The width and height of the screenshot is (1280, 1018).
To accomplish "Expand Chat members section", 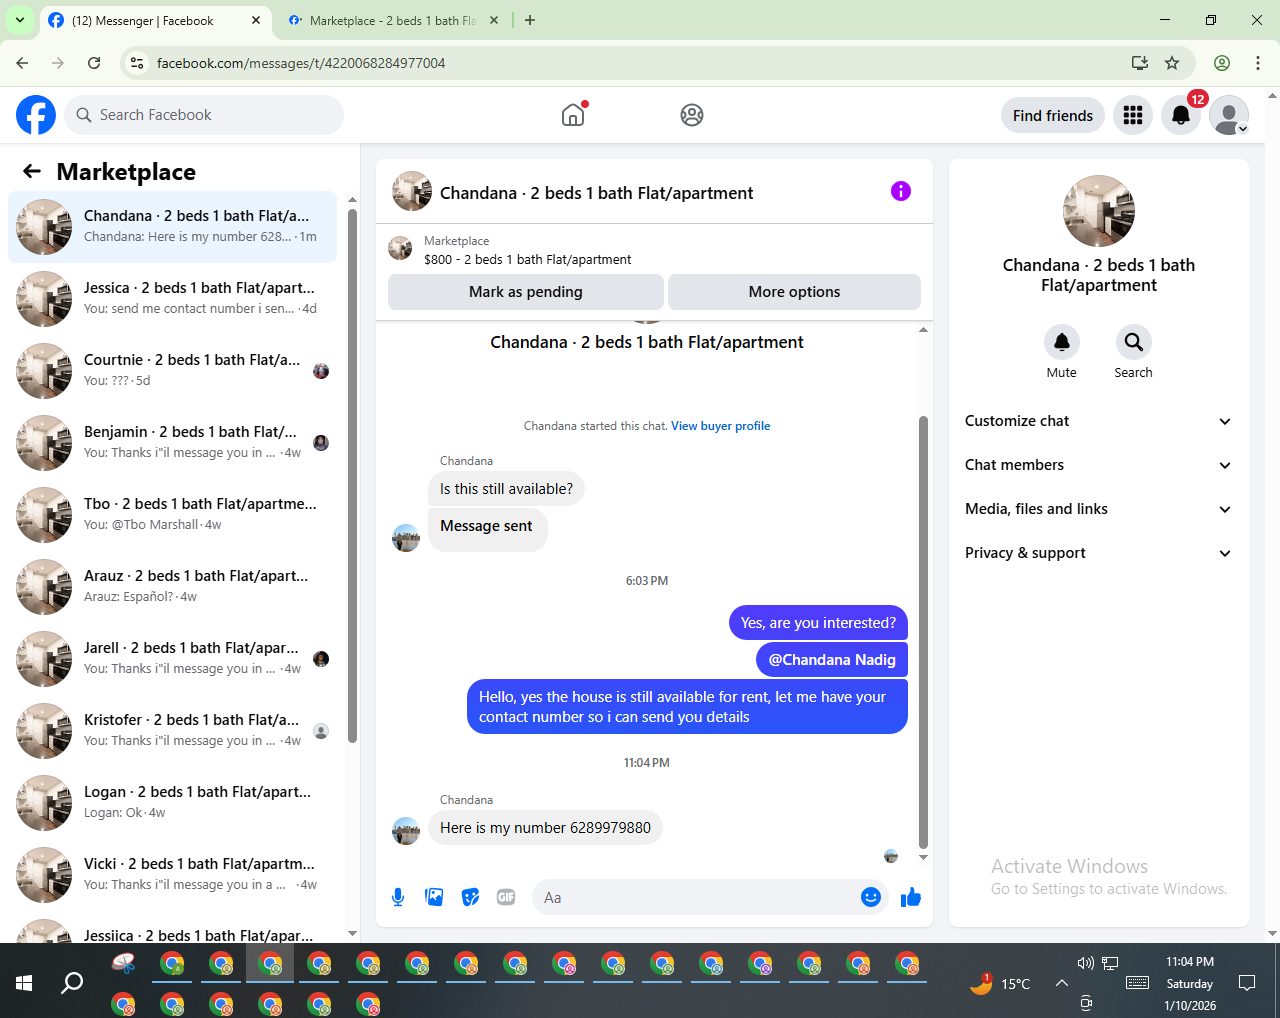I will click(x=1098, y=465).
